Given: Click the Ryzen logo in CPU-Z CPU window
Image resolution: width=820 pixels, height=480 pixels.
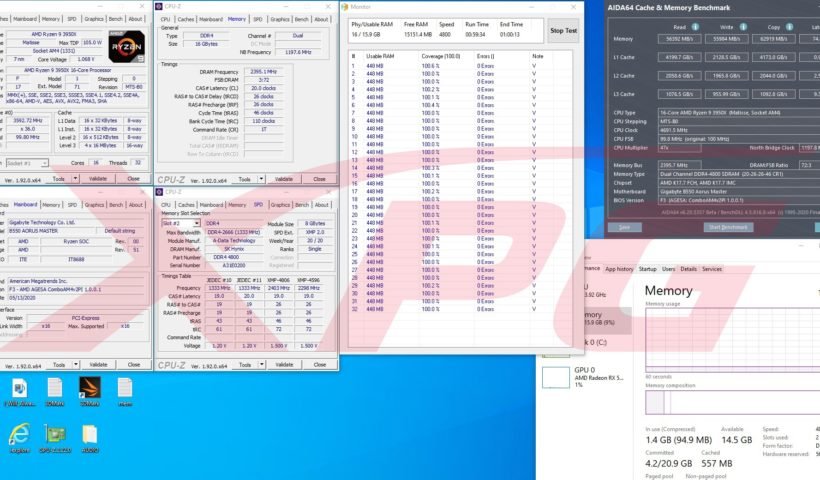Looking at the screenshot, I should point(127,47).
